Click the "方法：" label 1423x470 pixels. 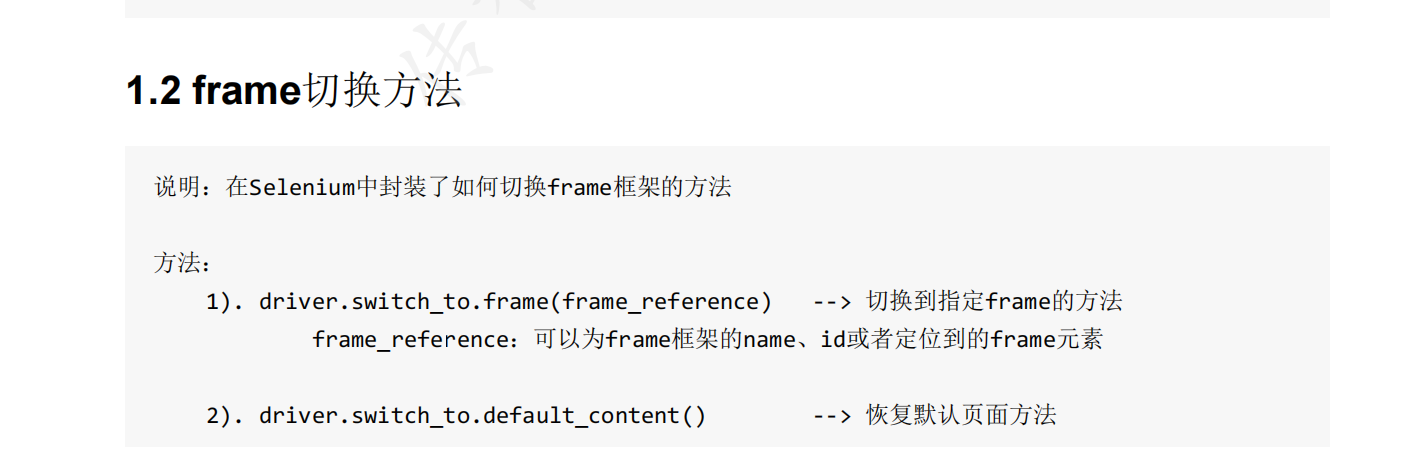point(182,263)
